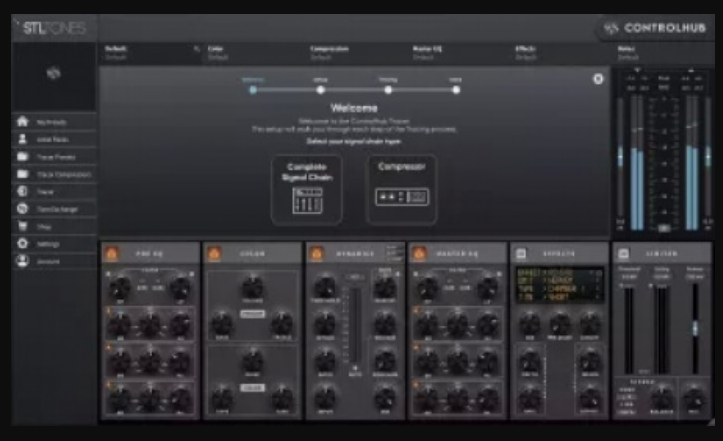The image size is (723, 441).
Task: Click the Limiter Release vertical slider handle
Action: (x=695, y=328)
